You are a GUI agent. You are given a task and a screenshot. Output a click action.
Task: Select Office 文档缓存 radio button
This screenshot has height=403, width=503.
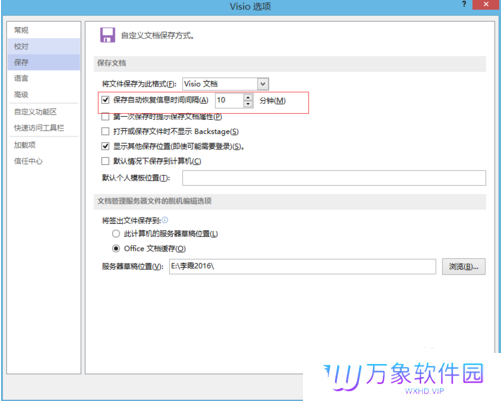[116, 249]
